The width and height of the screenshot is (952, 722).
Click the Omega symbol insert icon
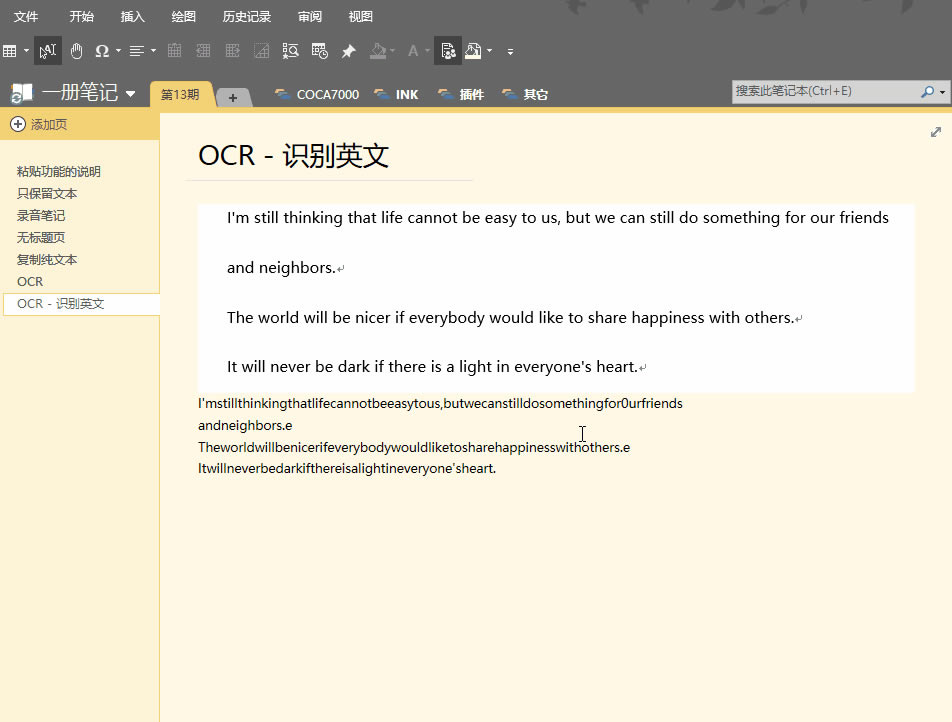pyautogui.click(x=102, y=51)
